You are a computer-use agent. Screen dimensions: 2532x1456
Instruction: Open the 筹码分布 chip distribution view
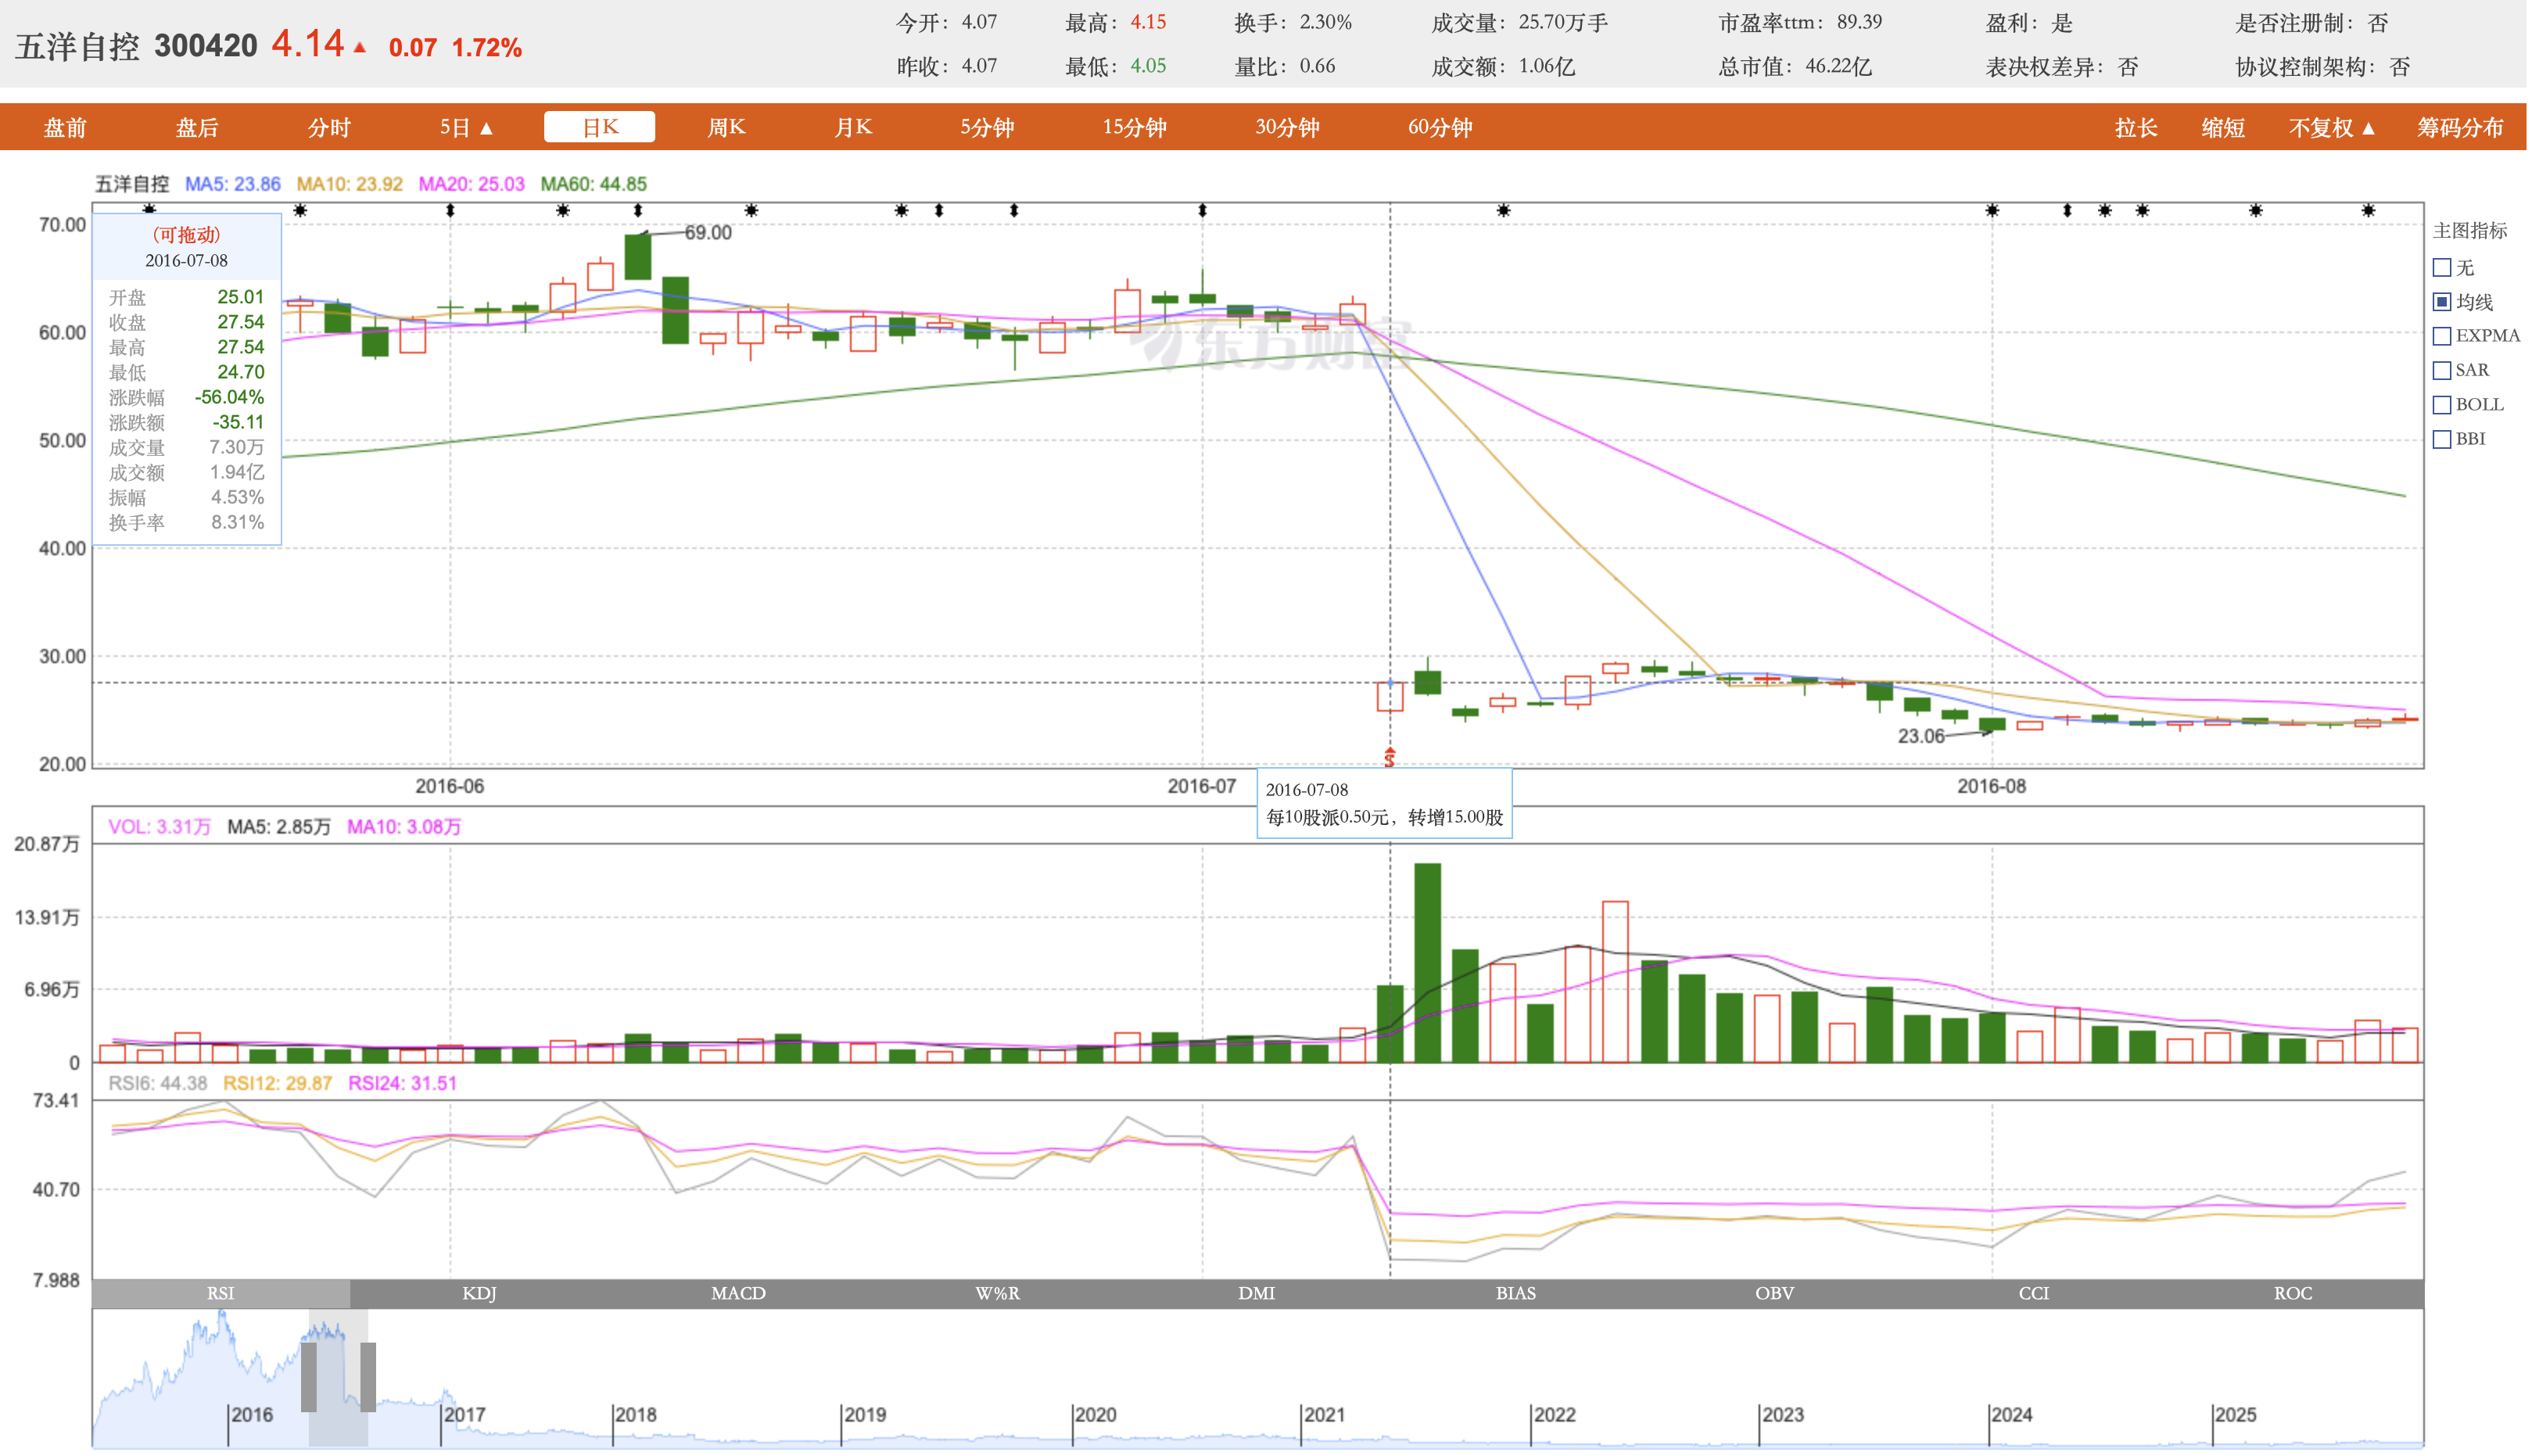click(x=2460, y=128)
